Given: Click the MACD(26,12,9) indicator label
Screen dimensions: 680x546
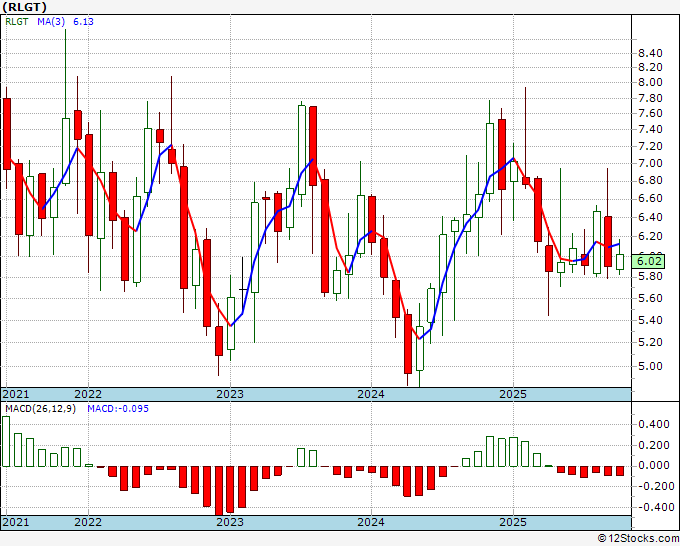Looking at the screenshot, I should pos(40,409).
